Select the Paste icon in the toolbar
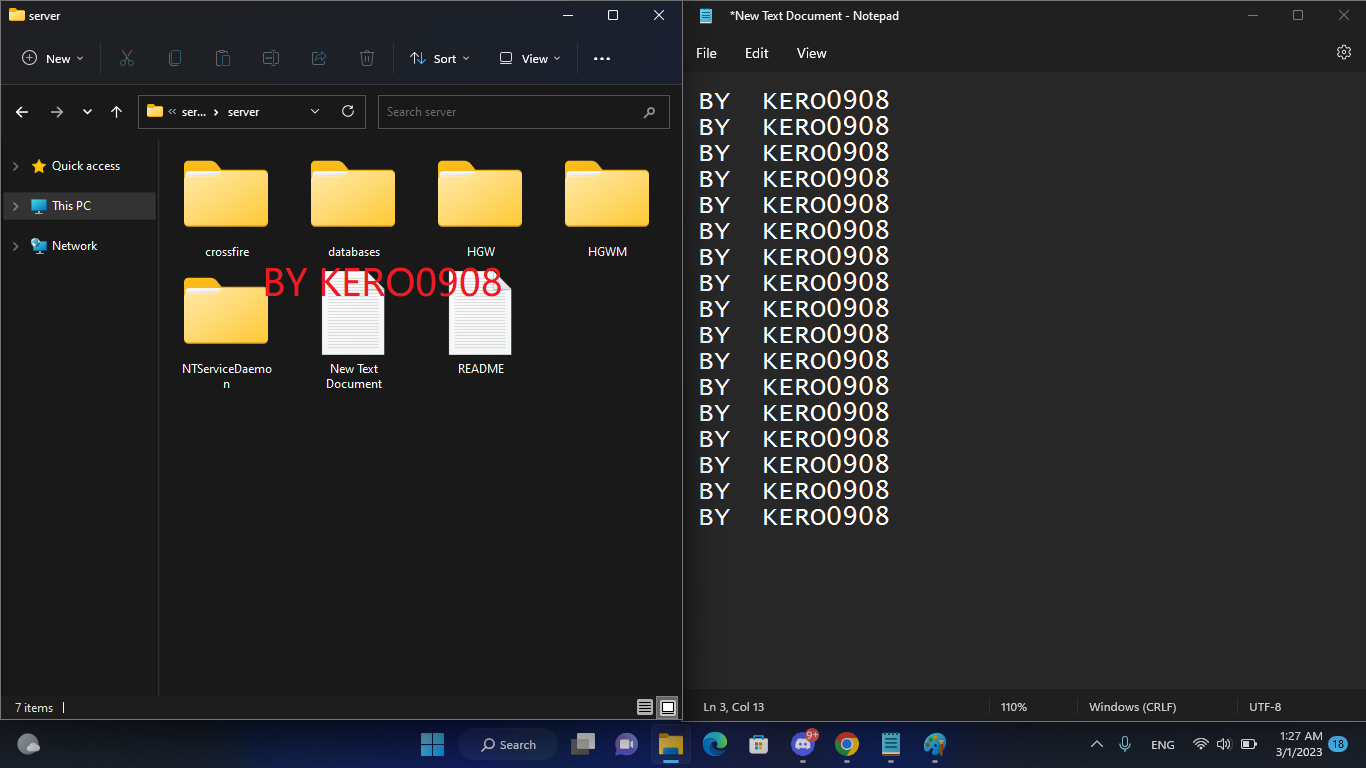Image resolution: width=1366 pixels, height=768 pixels. tap(222, 58)
